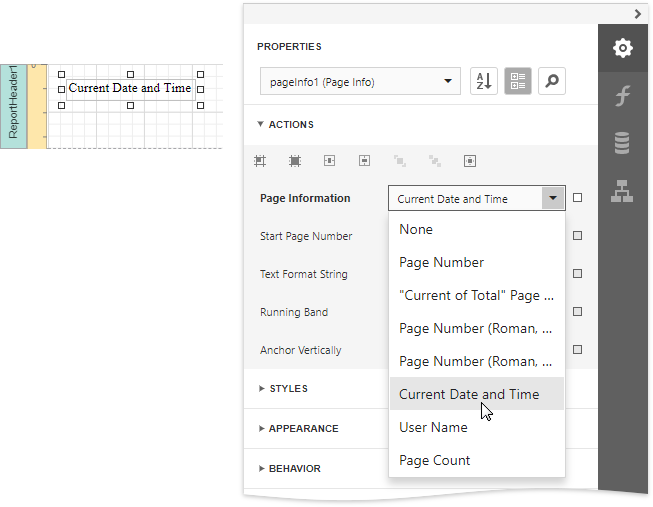Click the search properties magnifier icon
653x507 pixels.
coord(551,82)
